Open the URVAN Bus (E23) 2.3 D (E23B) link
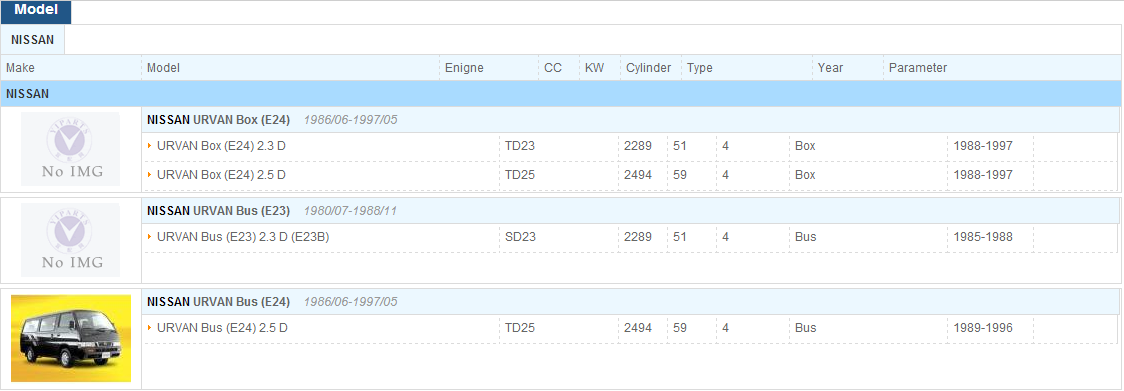The width and height of the screenshot is (1124, 391). click(x=243, y=236)
